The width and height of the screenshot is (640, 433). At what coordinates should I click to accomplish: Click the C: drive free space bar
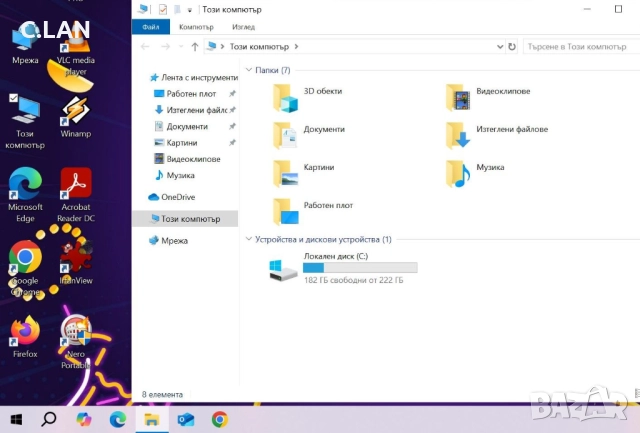coord(360,268)
